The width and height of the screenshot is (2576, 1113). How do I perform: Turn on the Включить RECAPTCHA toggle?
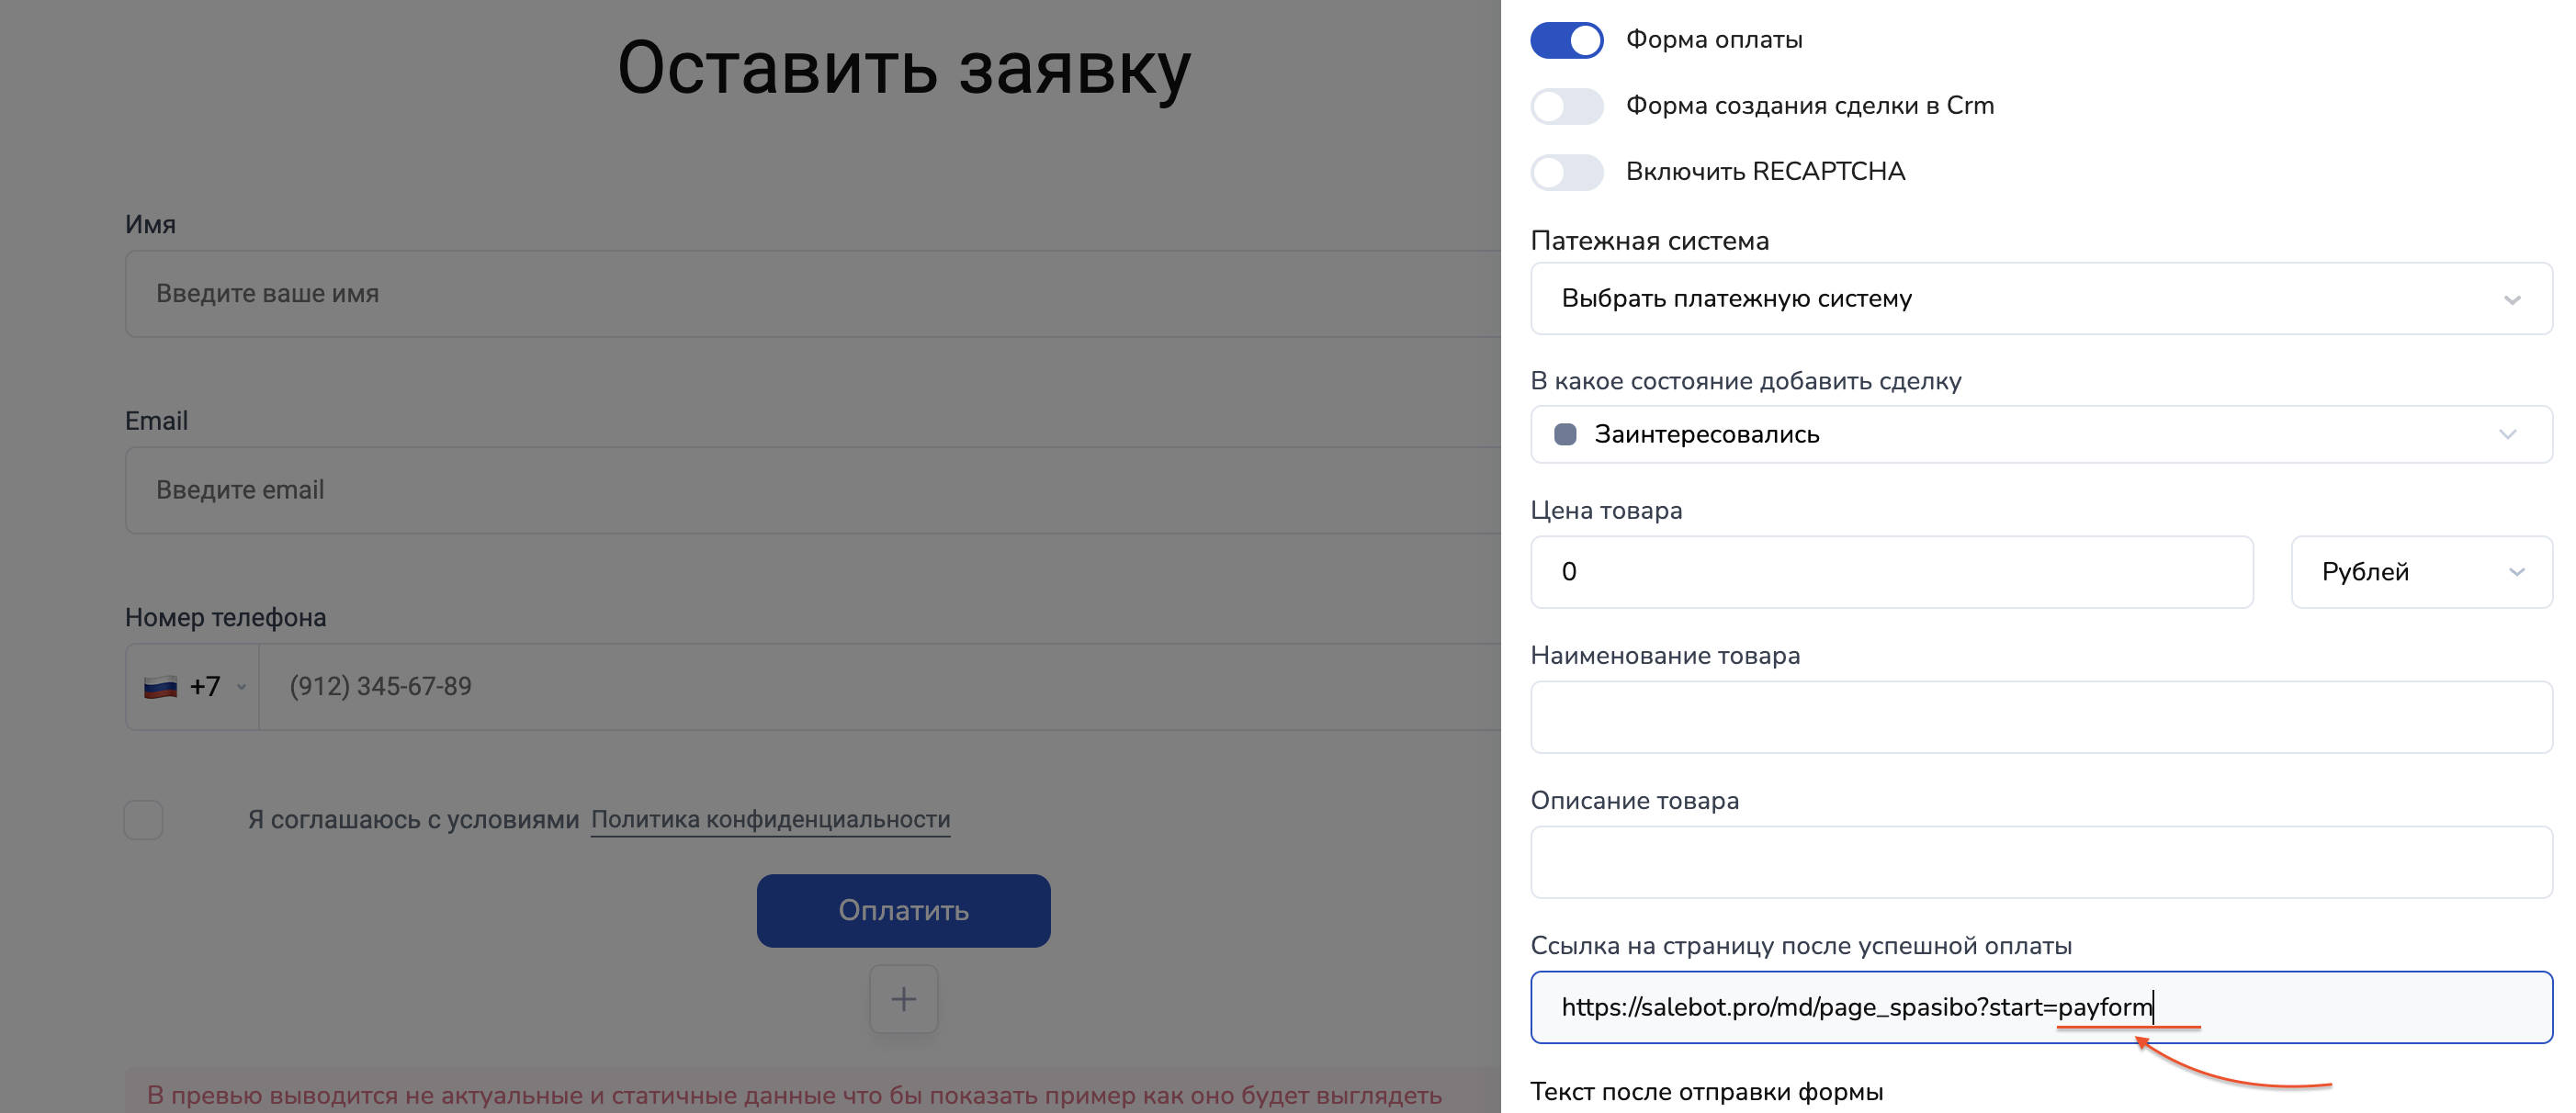[1566, 172]
